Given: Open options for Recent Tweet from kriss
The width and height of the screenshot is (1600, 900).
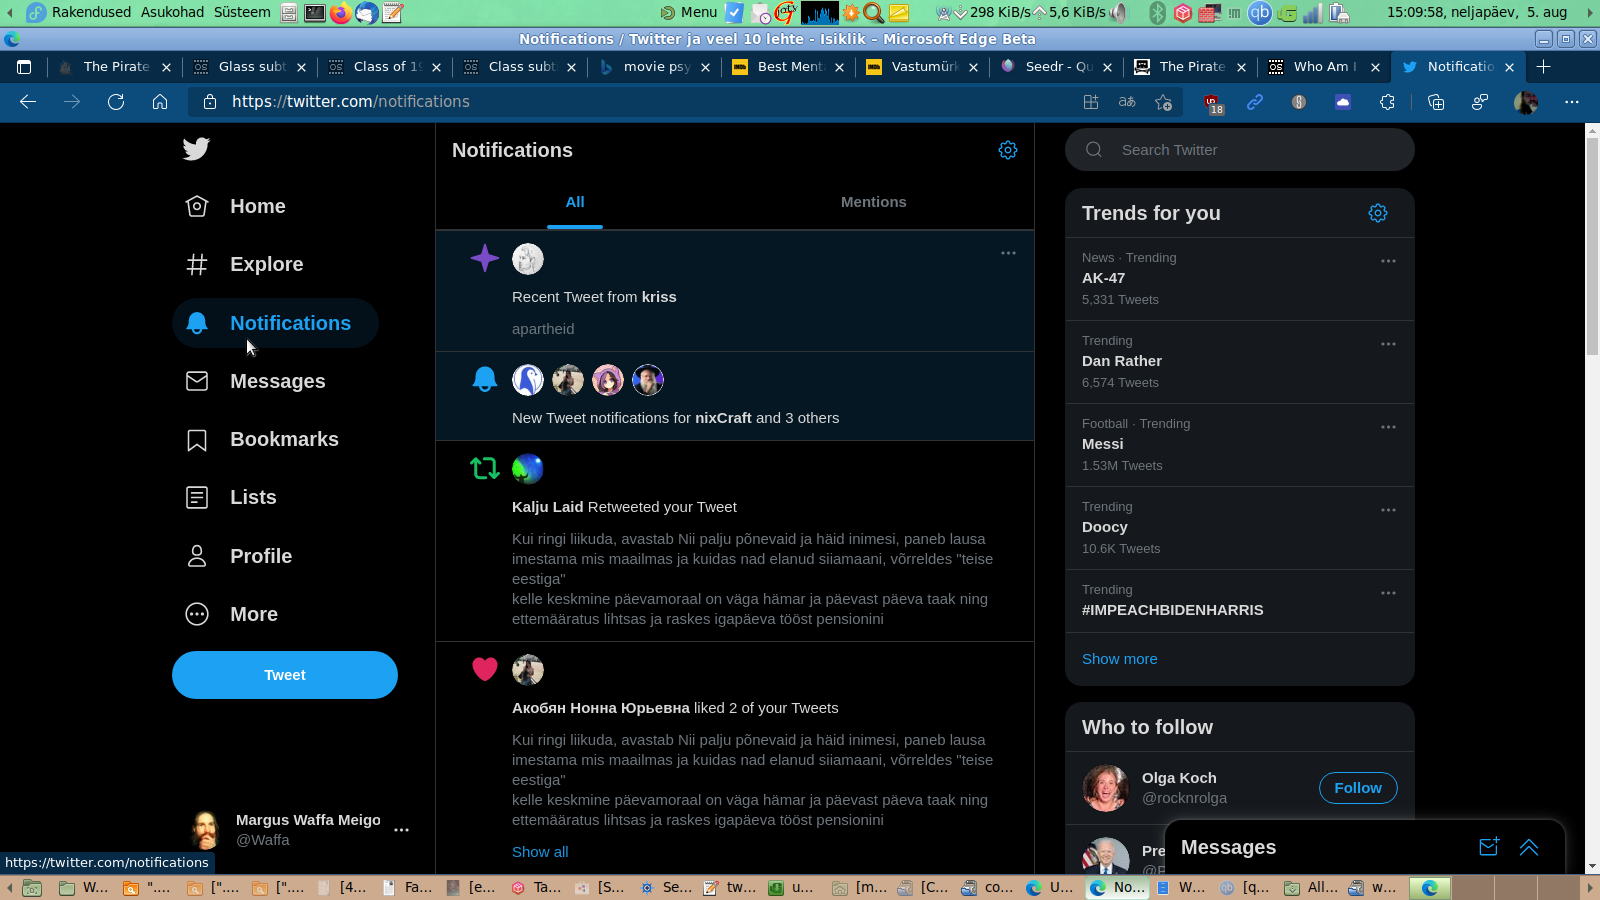Looking at the screenshot, I should [x=1008, y=253].
